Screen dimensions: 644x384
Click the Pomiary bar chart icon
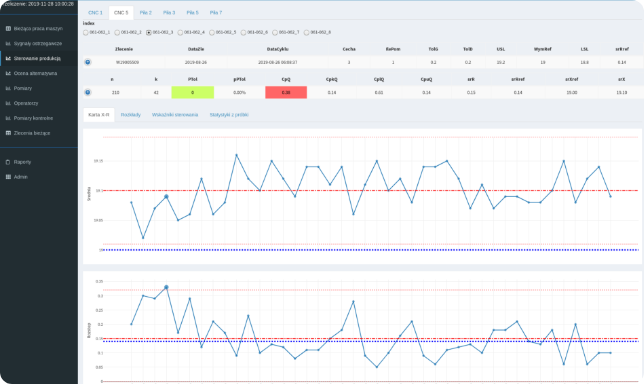click(8, 88)
